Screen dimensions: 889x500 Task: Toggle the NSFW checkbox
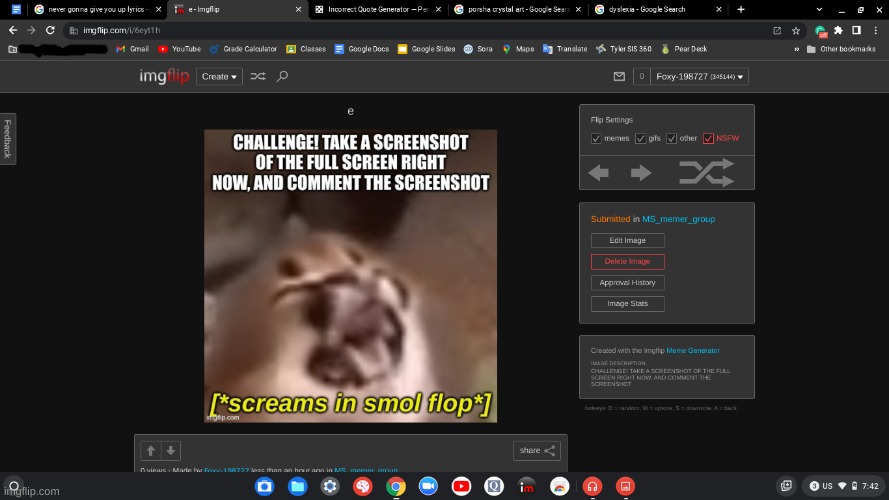(x=708, y=138)
